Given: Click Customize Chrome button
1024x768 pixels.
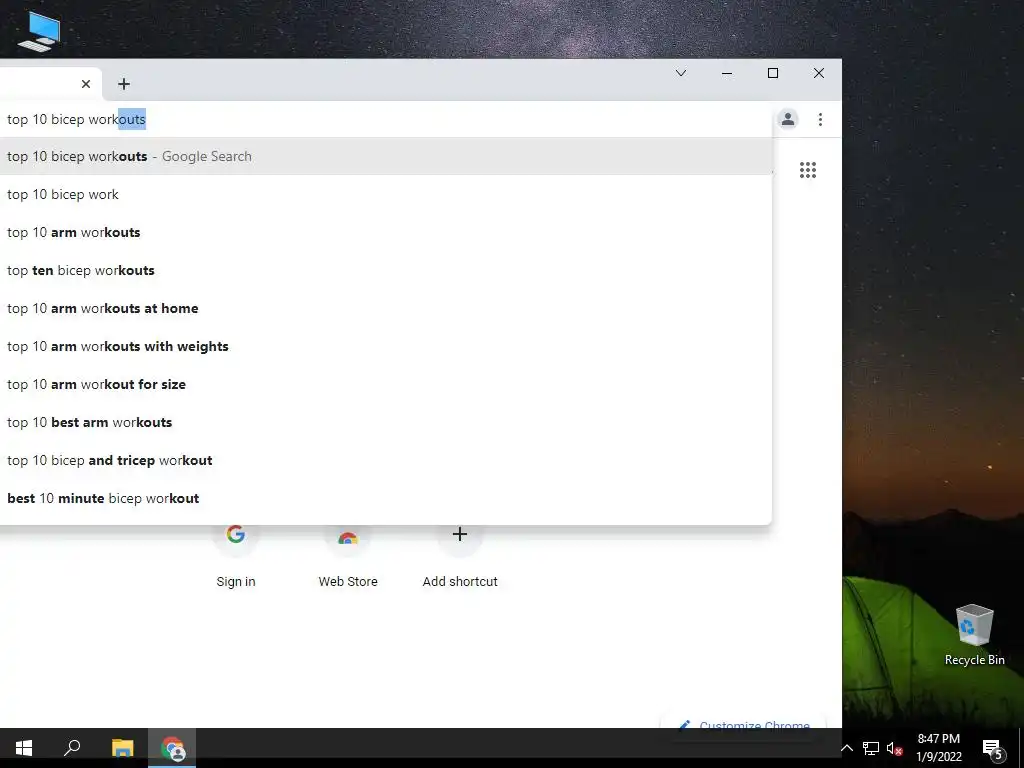Looking at the screenshot, I should (x=744, y=724).
